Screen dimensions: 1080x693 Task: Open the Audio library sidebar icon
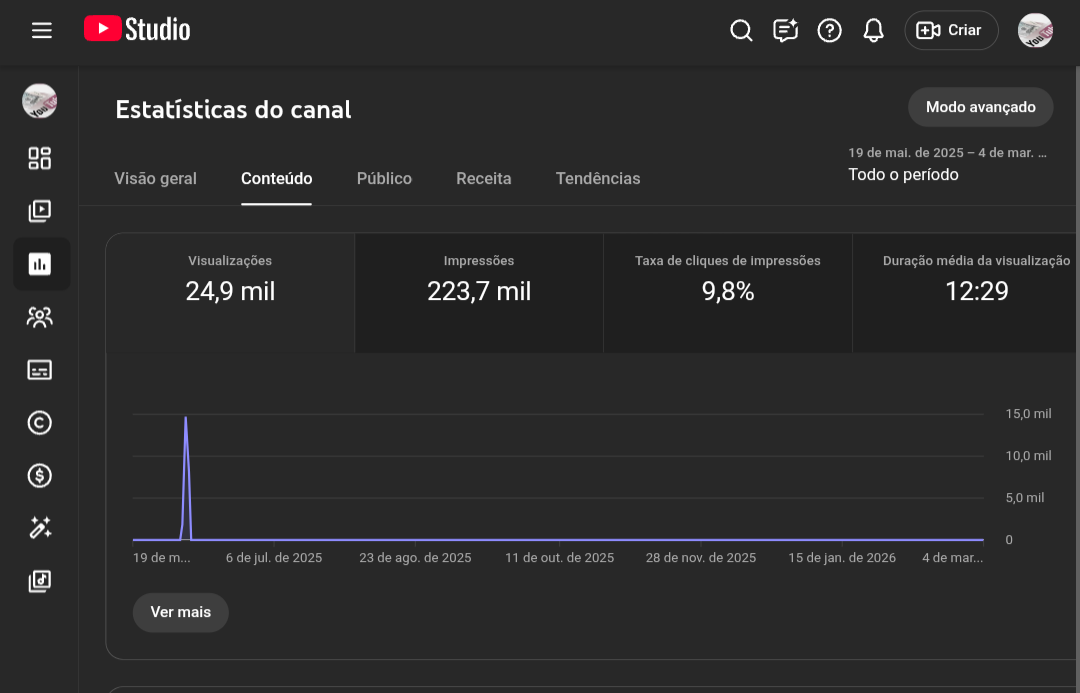coord(39,581)
